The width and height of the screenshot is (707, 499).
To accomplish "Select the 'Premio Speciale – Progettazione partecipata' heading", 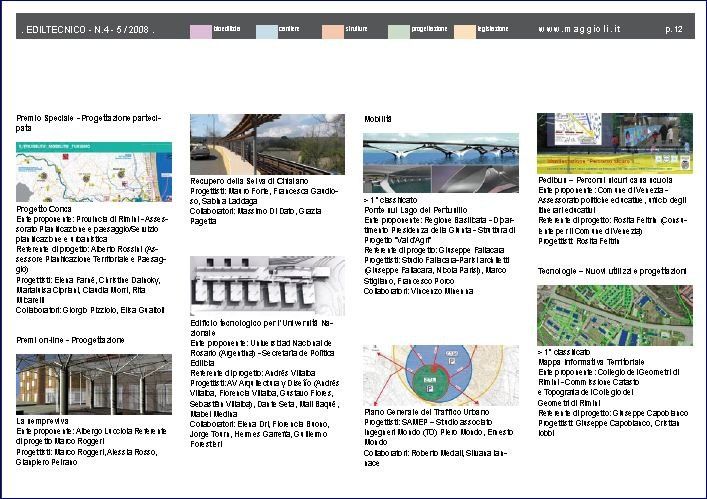I will (88, 123).
